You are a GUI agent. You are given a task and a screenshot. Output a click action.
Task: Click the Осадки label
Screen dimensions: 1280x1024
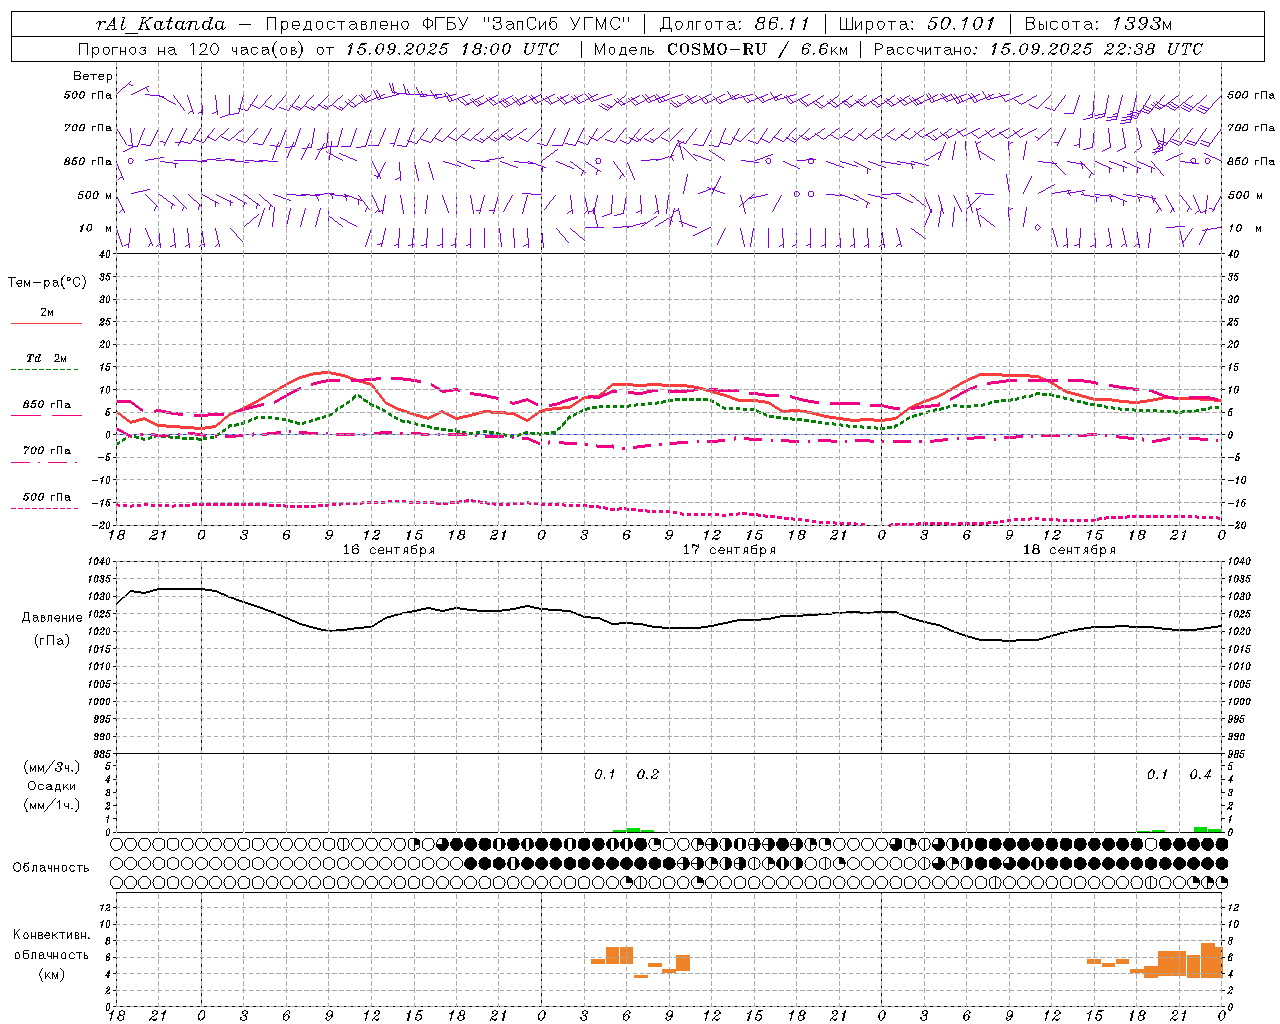click(x=52, y=786)
